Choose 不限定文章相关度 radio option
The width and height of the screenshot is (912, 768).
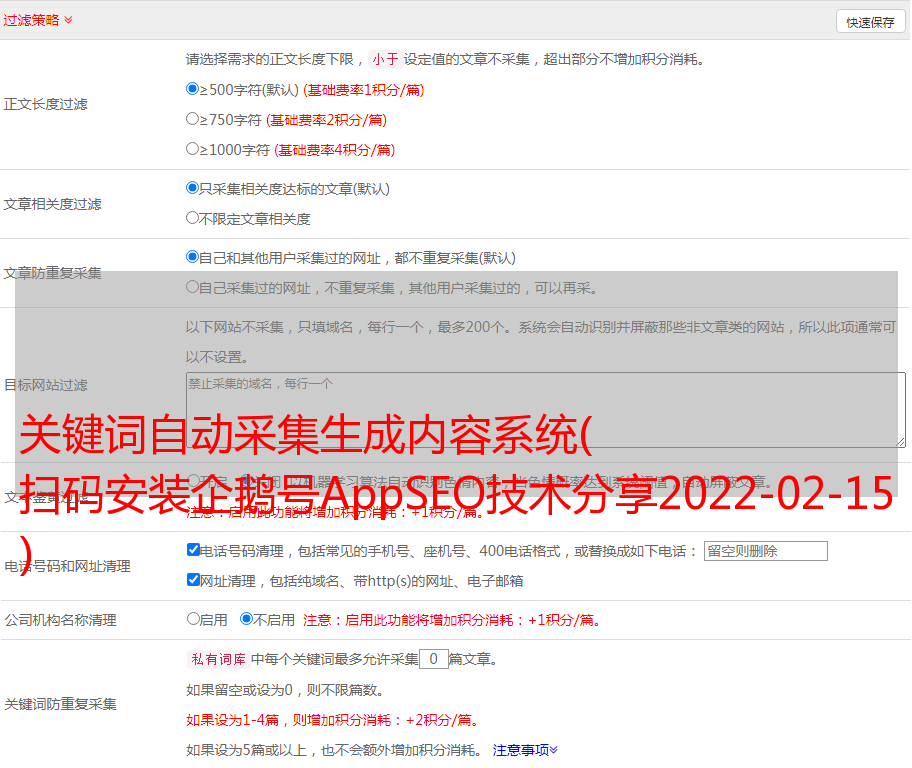point(192,218)
